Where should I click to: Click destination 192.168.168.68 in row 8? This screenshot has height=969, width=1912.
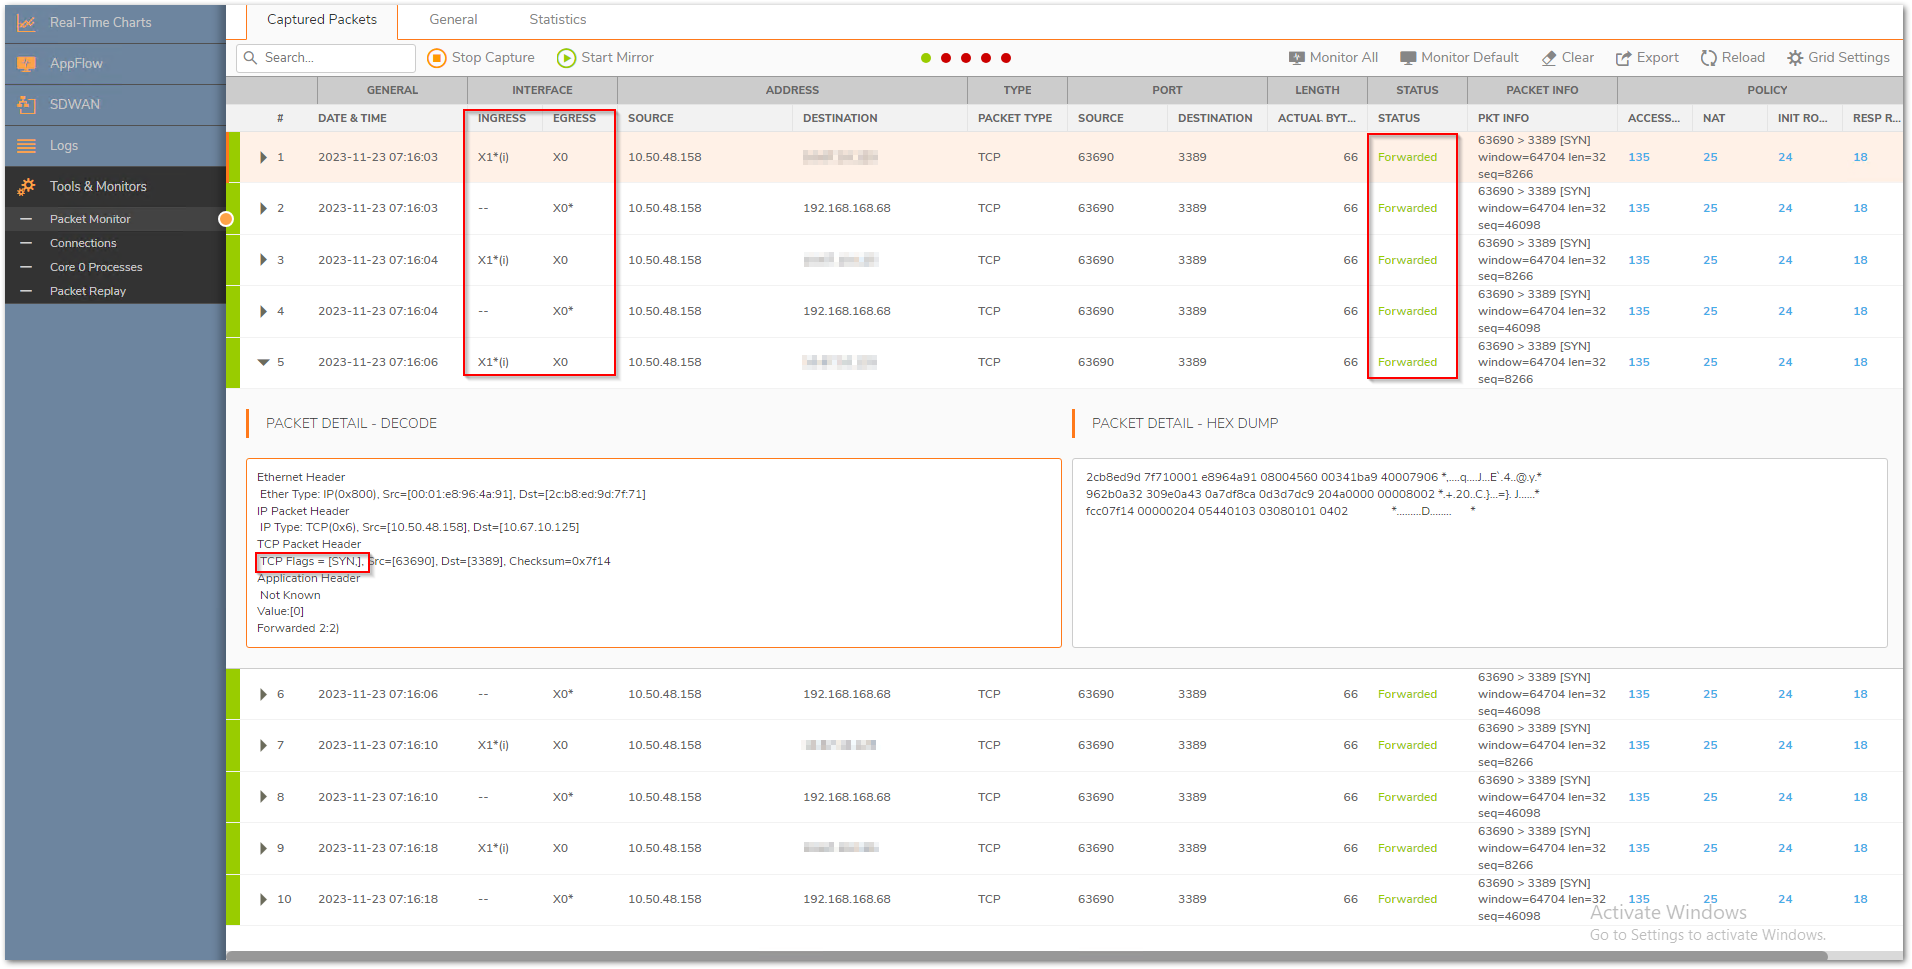click(846, 797)
